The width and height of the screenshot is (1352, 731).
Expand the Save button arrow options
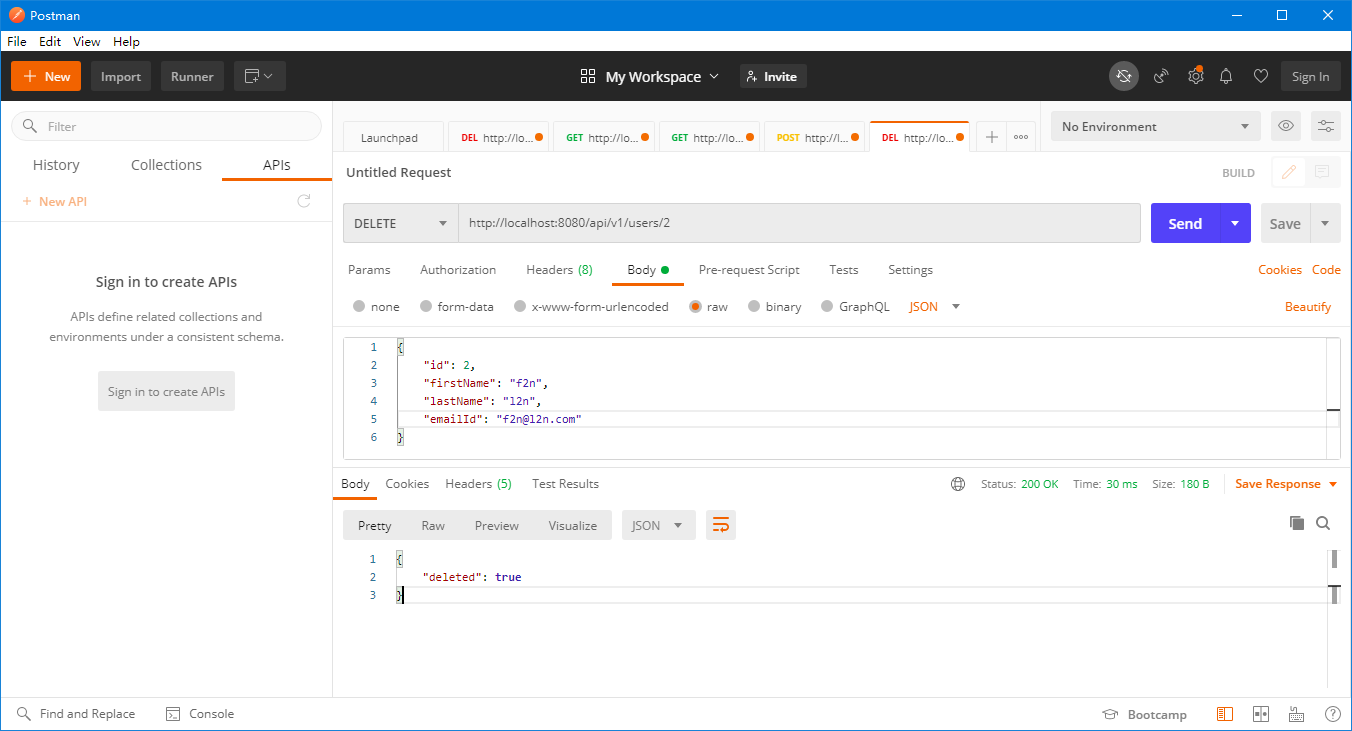pos(1325,223)
